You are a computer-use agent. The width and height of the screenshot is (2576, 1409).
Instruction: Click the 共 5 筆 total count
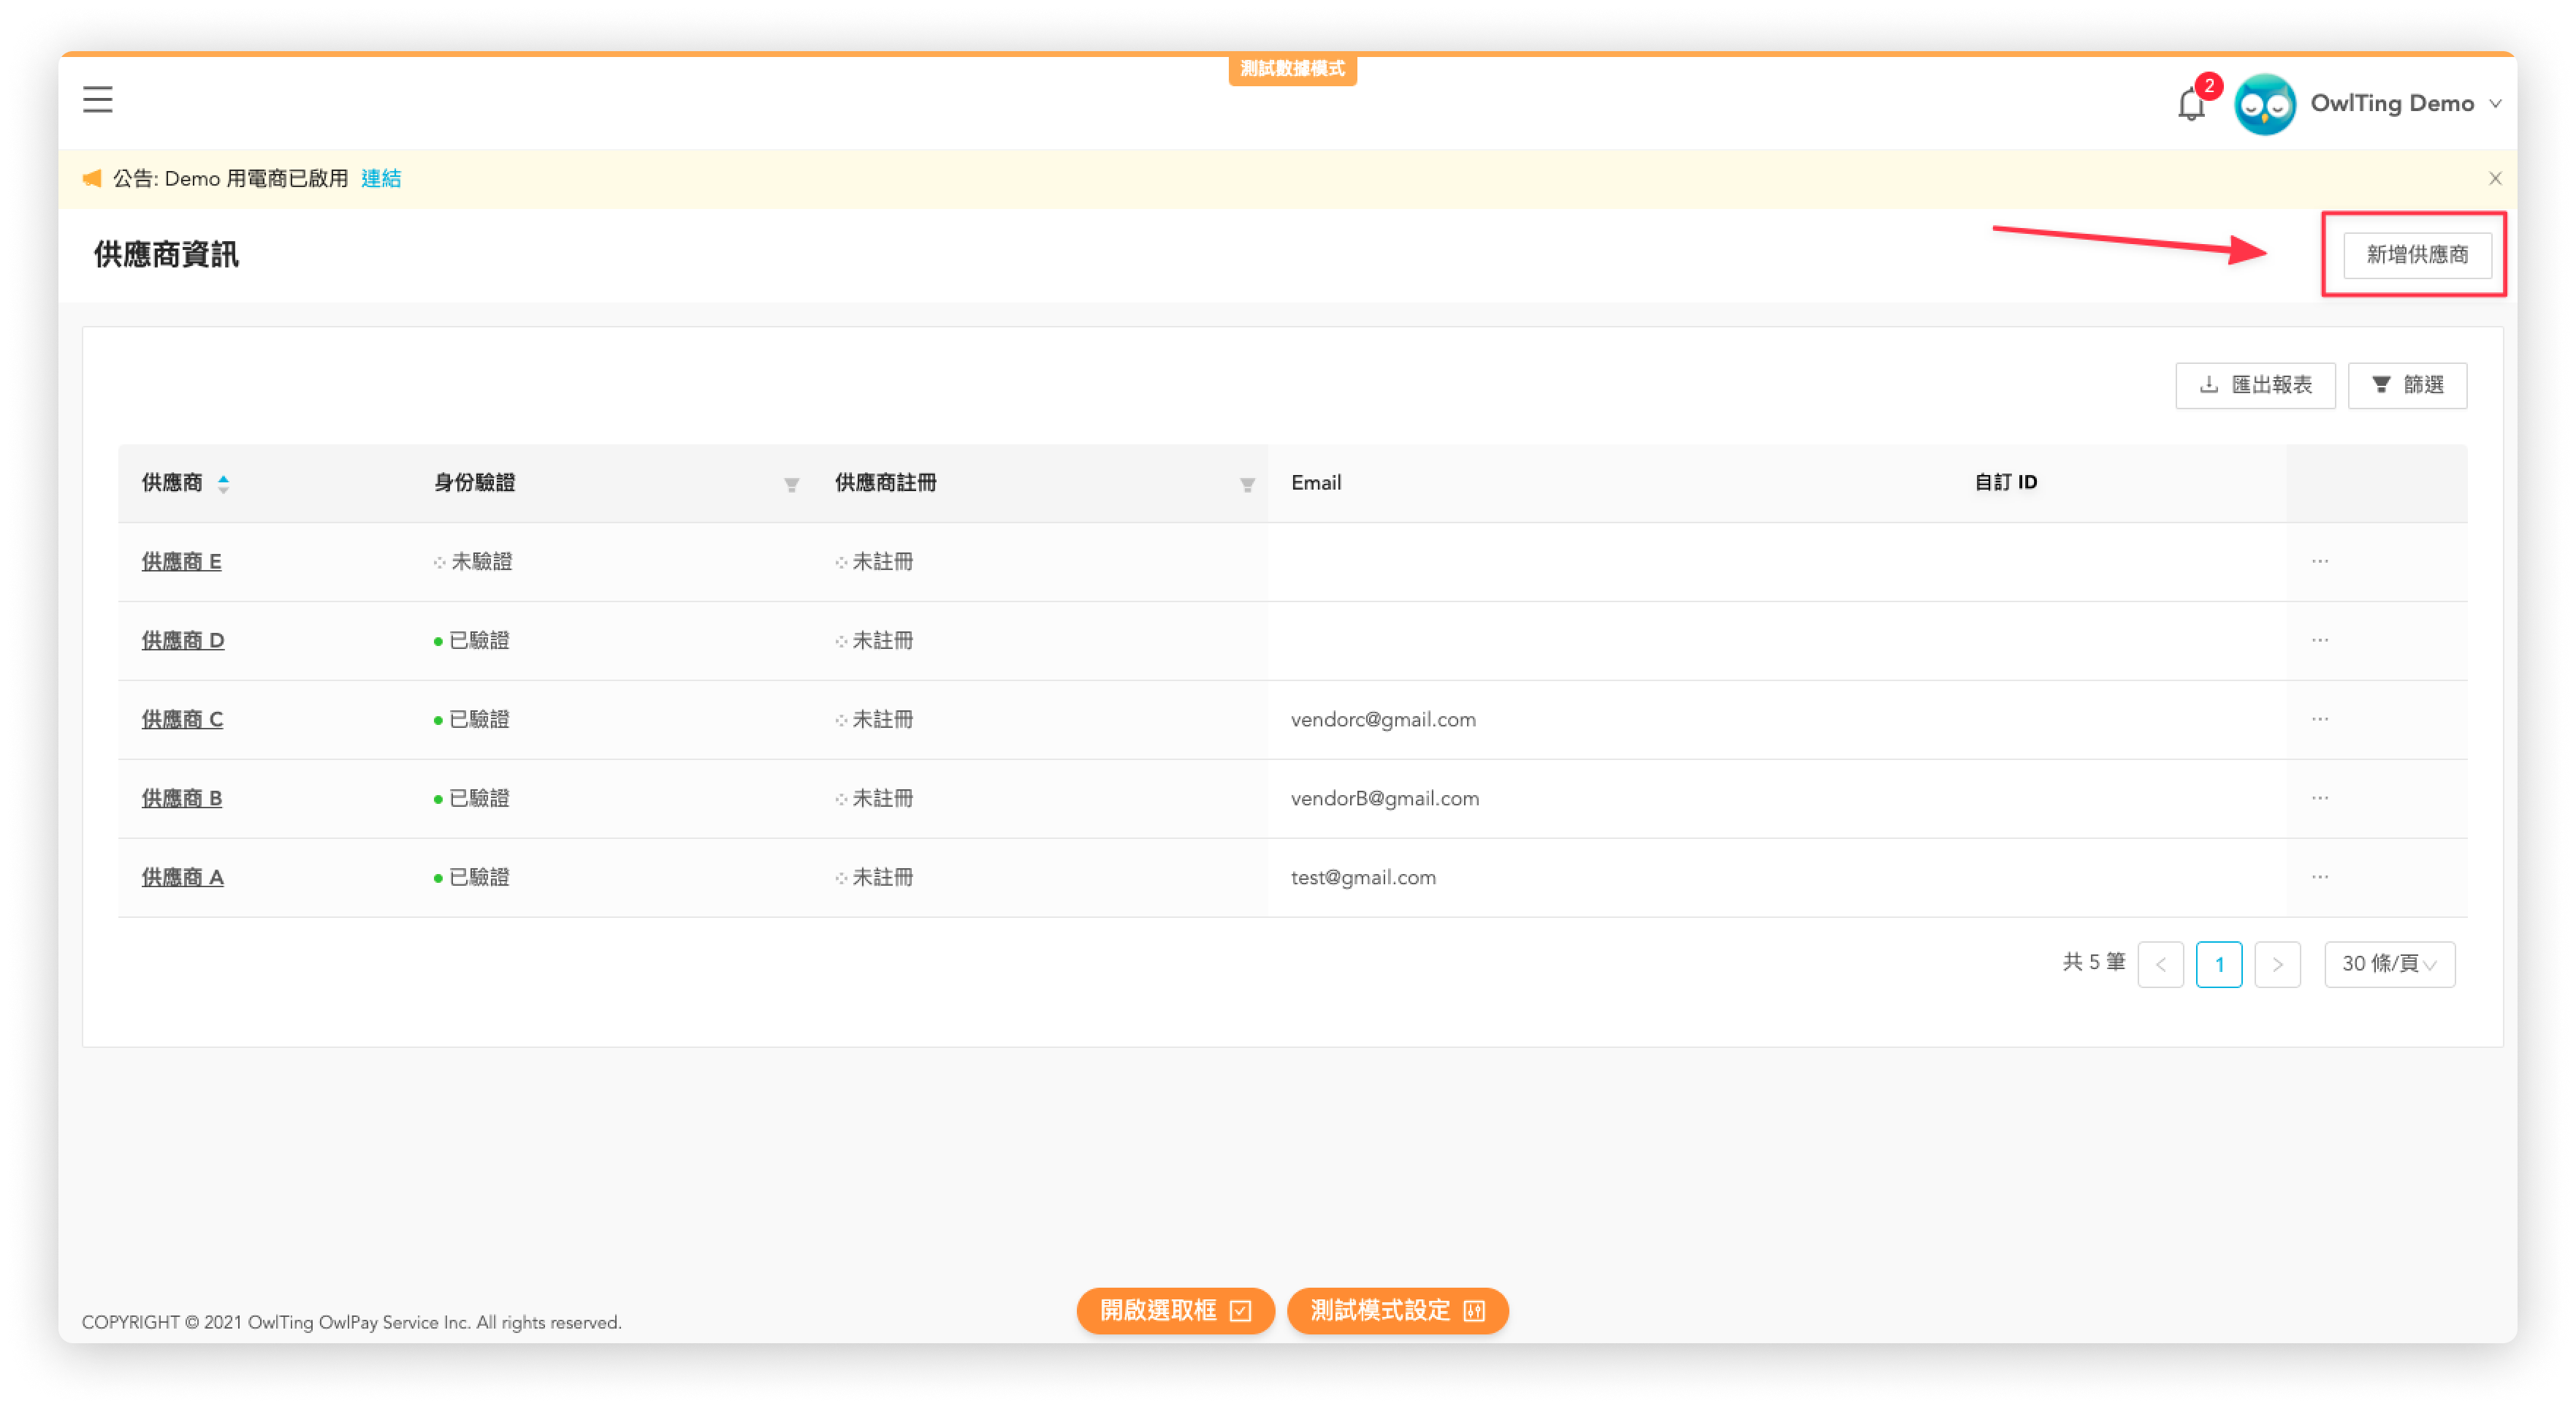coord(2093,963)
